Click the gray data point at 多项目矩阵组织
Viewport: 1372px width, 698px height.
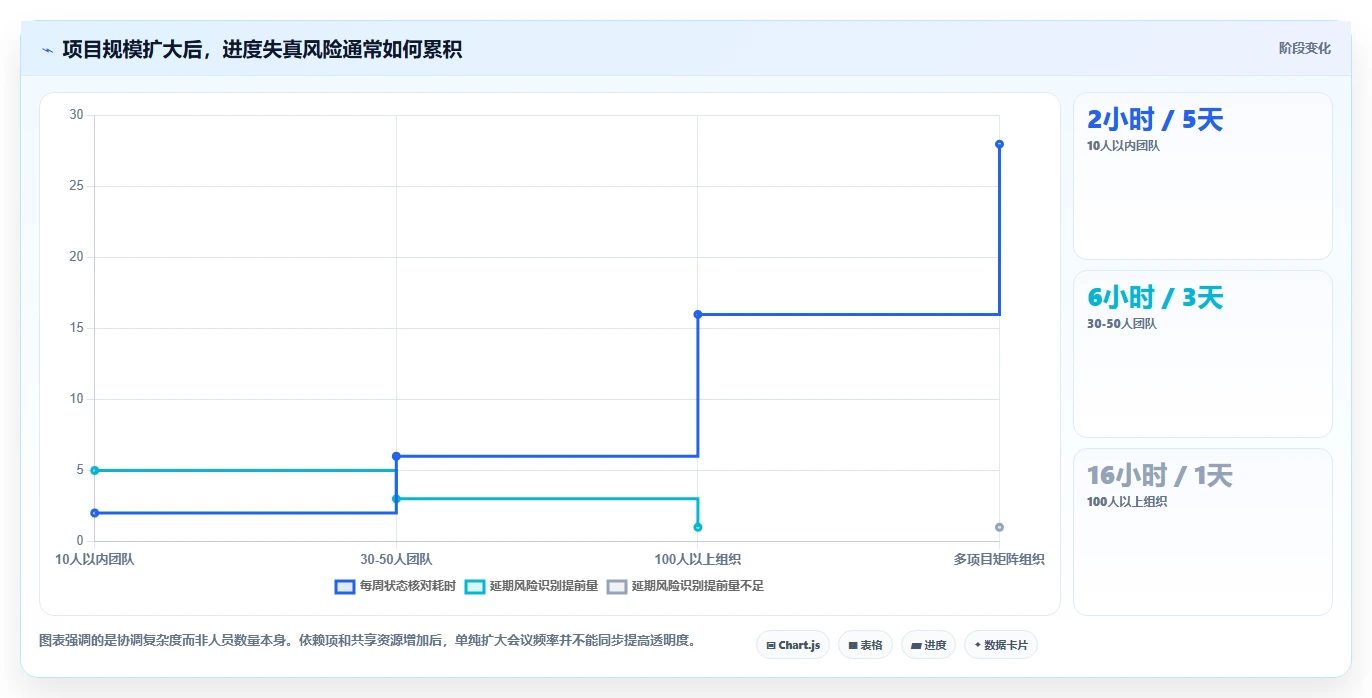(x=999, y=527)
